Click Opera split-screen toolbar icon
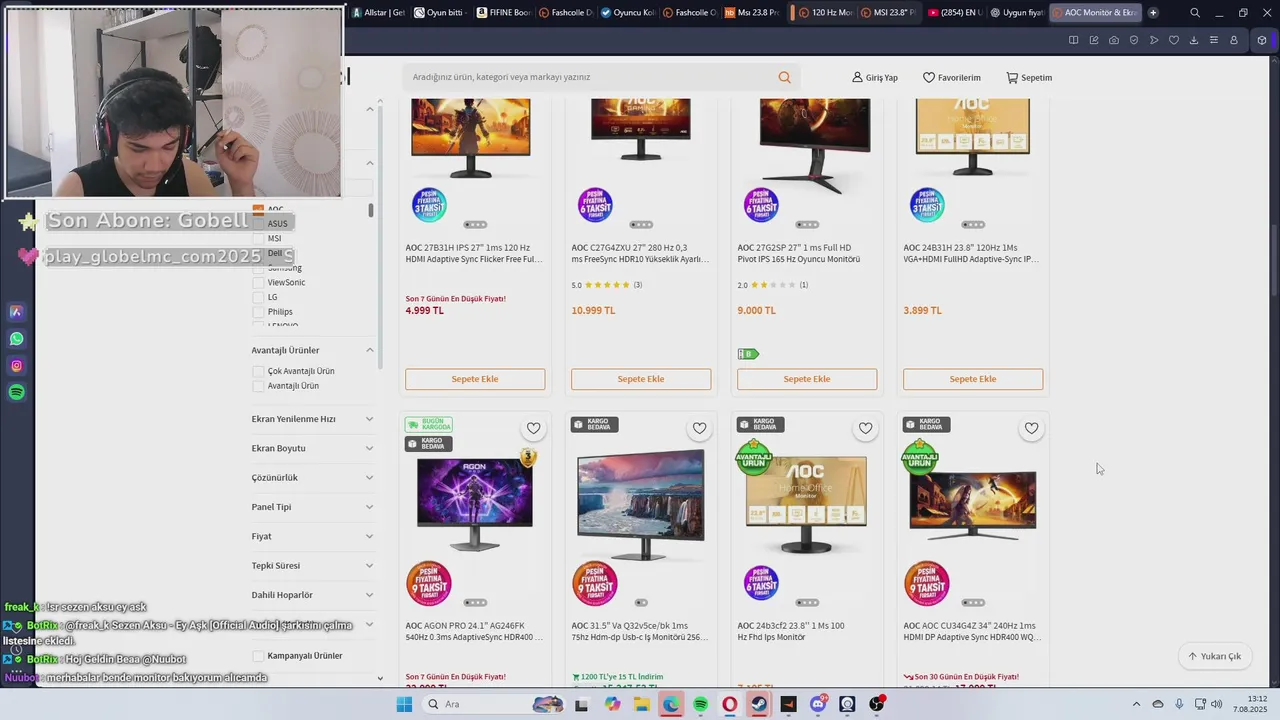This screenshot has width=1280, height=720. [x=1074, y=40]
